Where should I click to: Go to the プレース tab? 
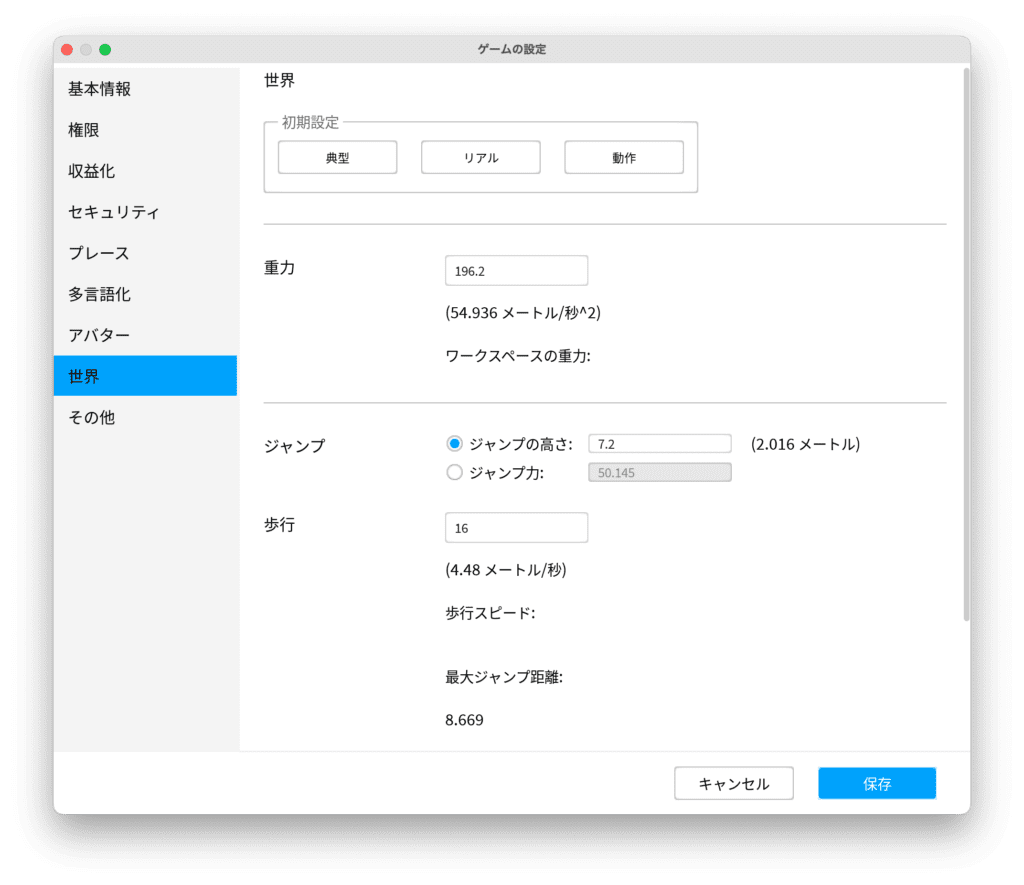pyautogui.click(x=99, y=253)
